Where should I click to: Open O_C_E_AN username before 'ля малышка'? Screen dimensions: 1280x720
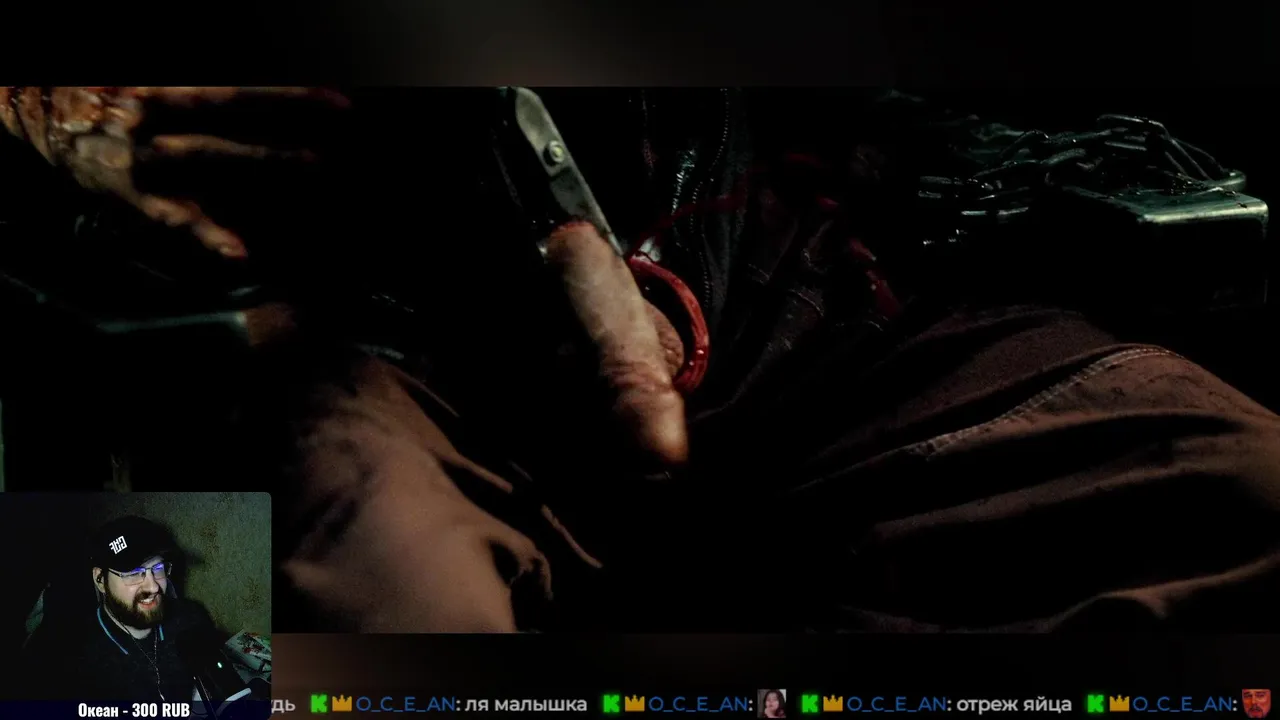pyautogui.click(x=406, y=704)
